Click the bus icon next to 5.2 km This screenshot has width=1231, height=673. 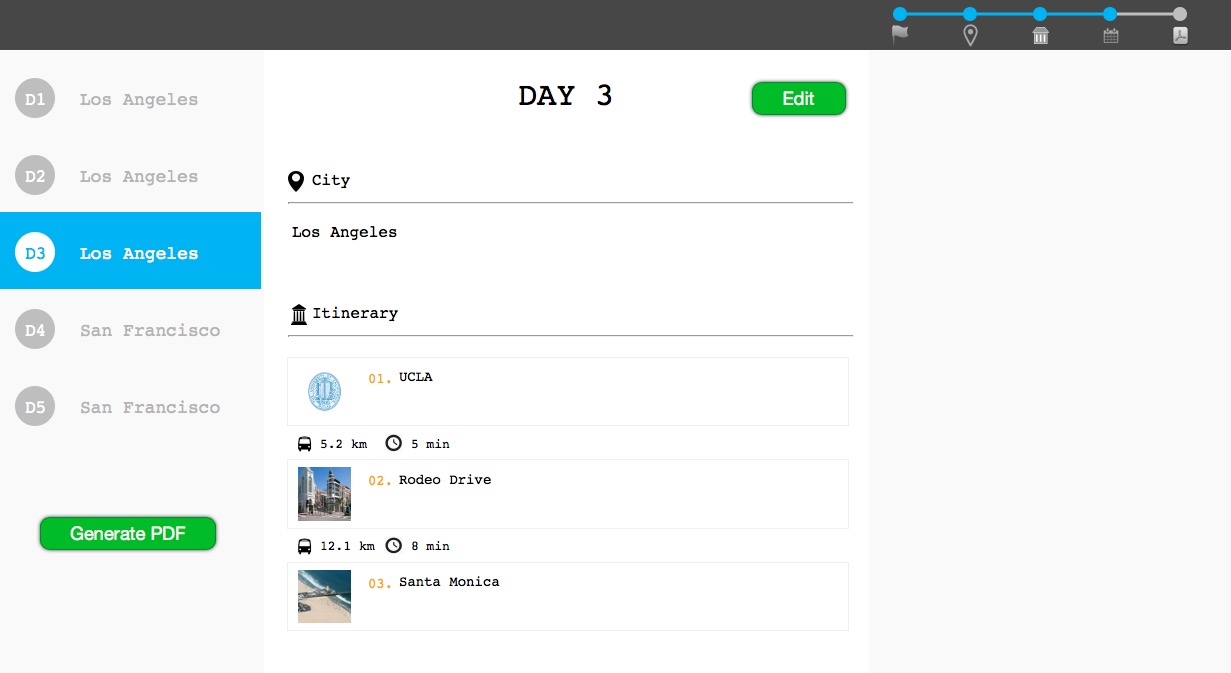304,443
